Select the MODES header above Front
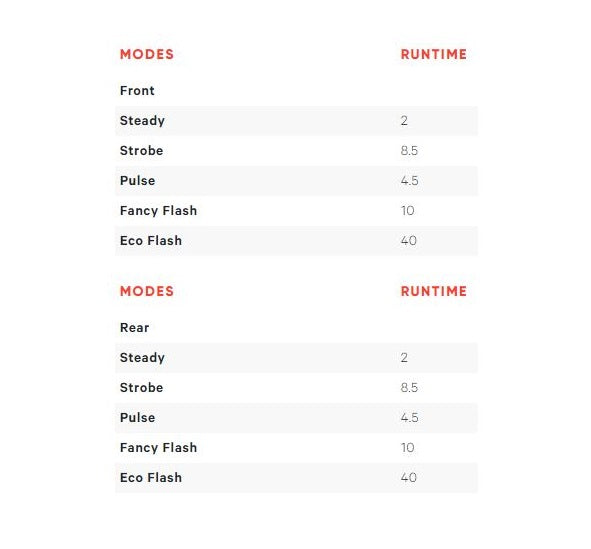 pyautogui.click(x=147, y=54)
